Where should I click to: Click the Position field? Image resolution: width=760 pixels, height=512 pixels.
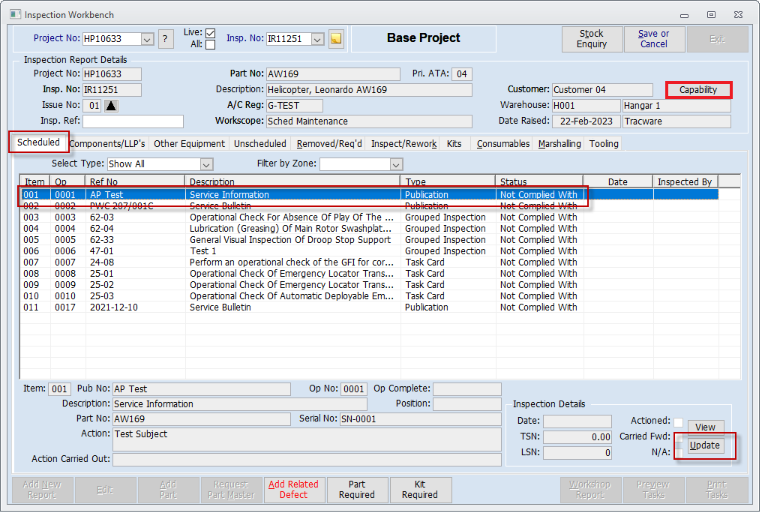[467, 404]
